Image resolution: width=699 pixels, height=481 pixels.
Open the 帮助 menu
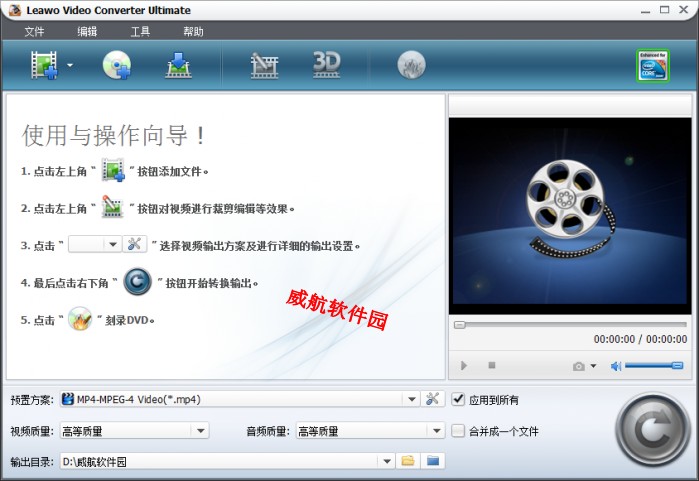193,31
